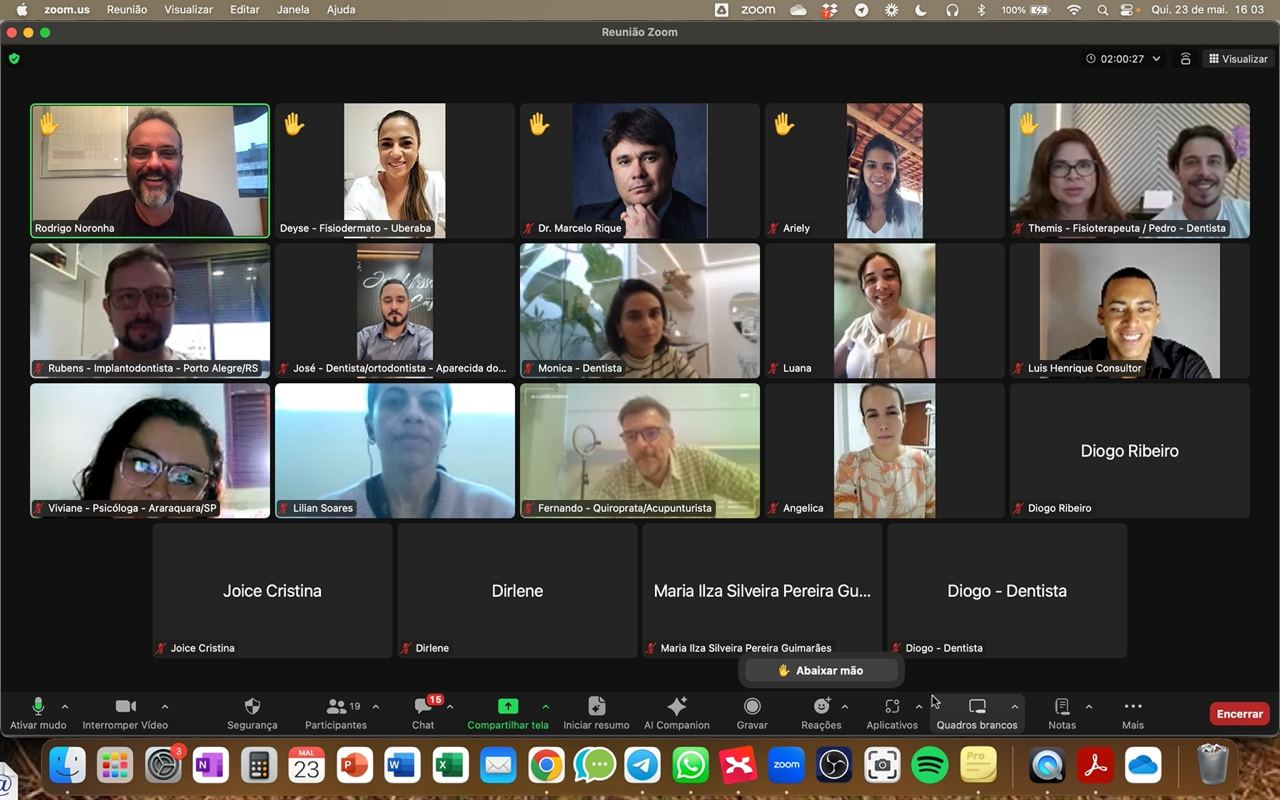Click the Abaixar mão button
This screenshot has width=1280, height=800.
click(820, 671)
